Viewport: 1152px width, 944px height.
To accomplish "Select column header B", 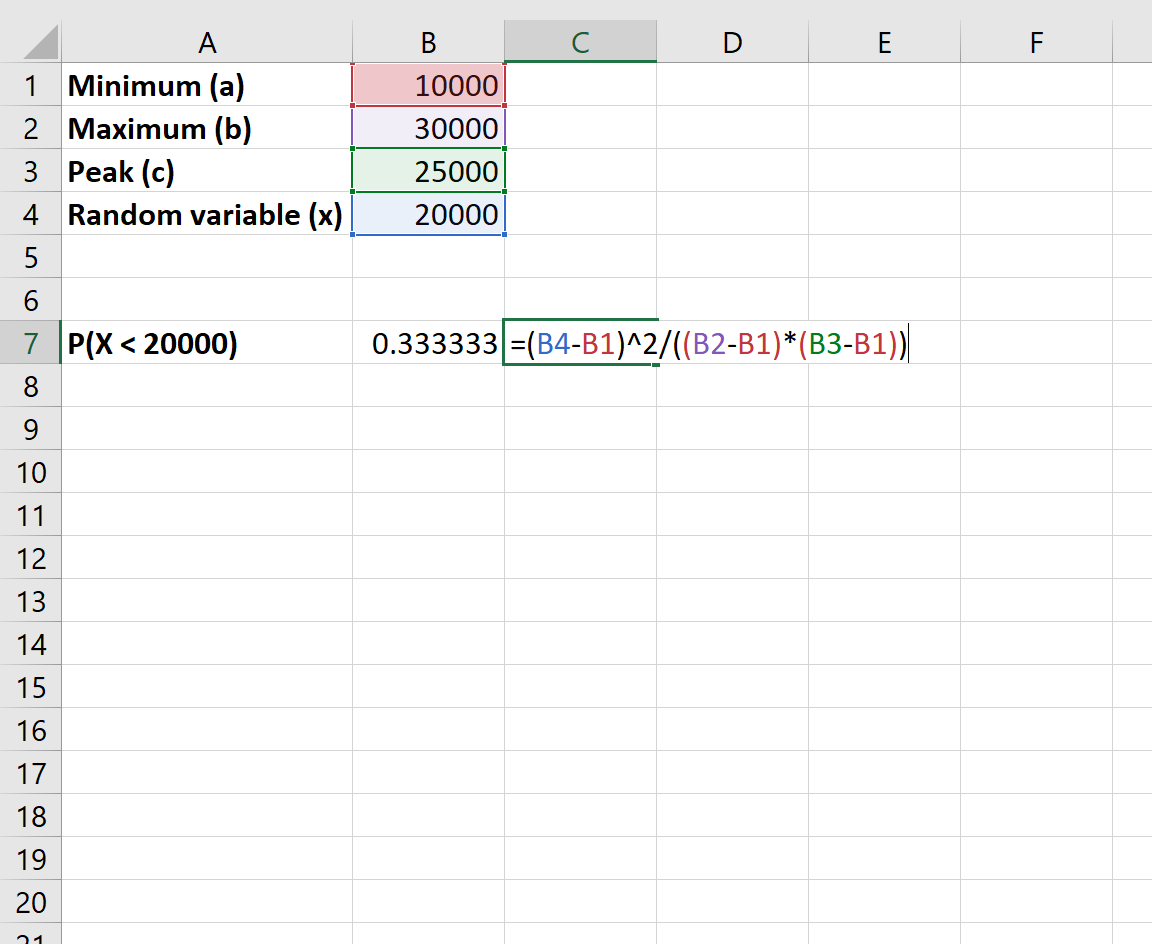I will 428,40.
